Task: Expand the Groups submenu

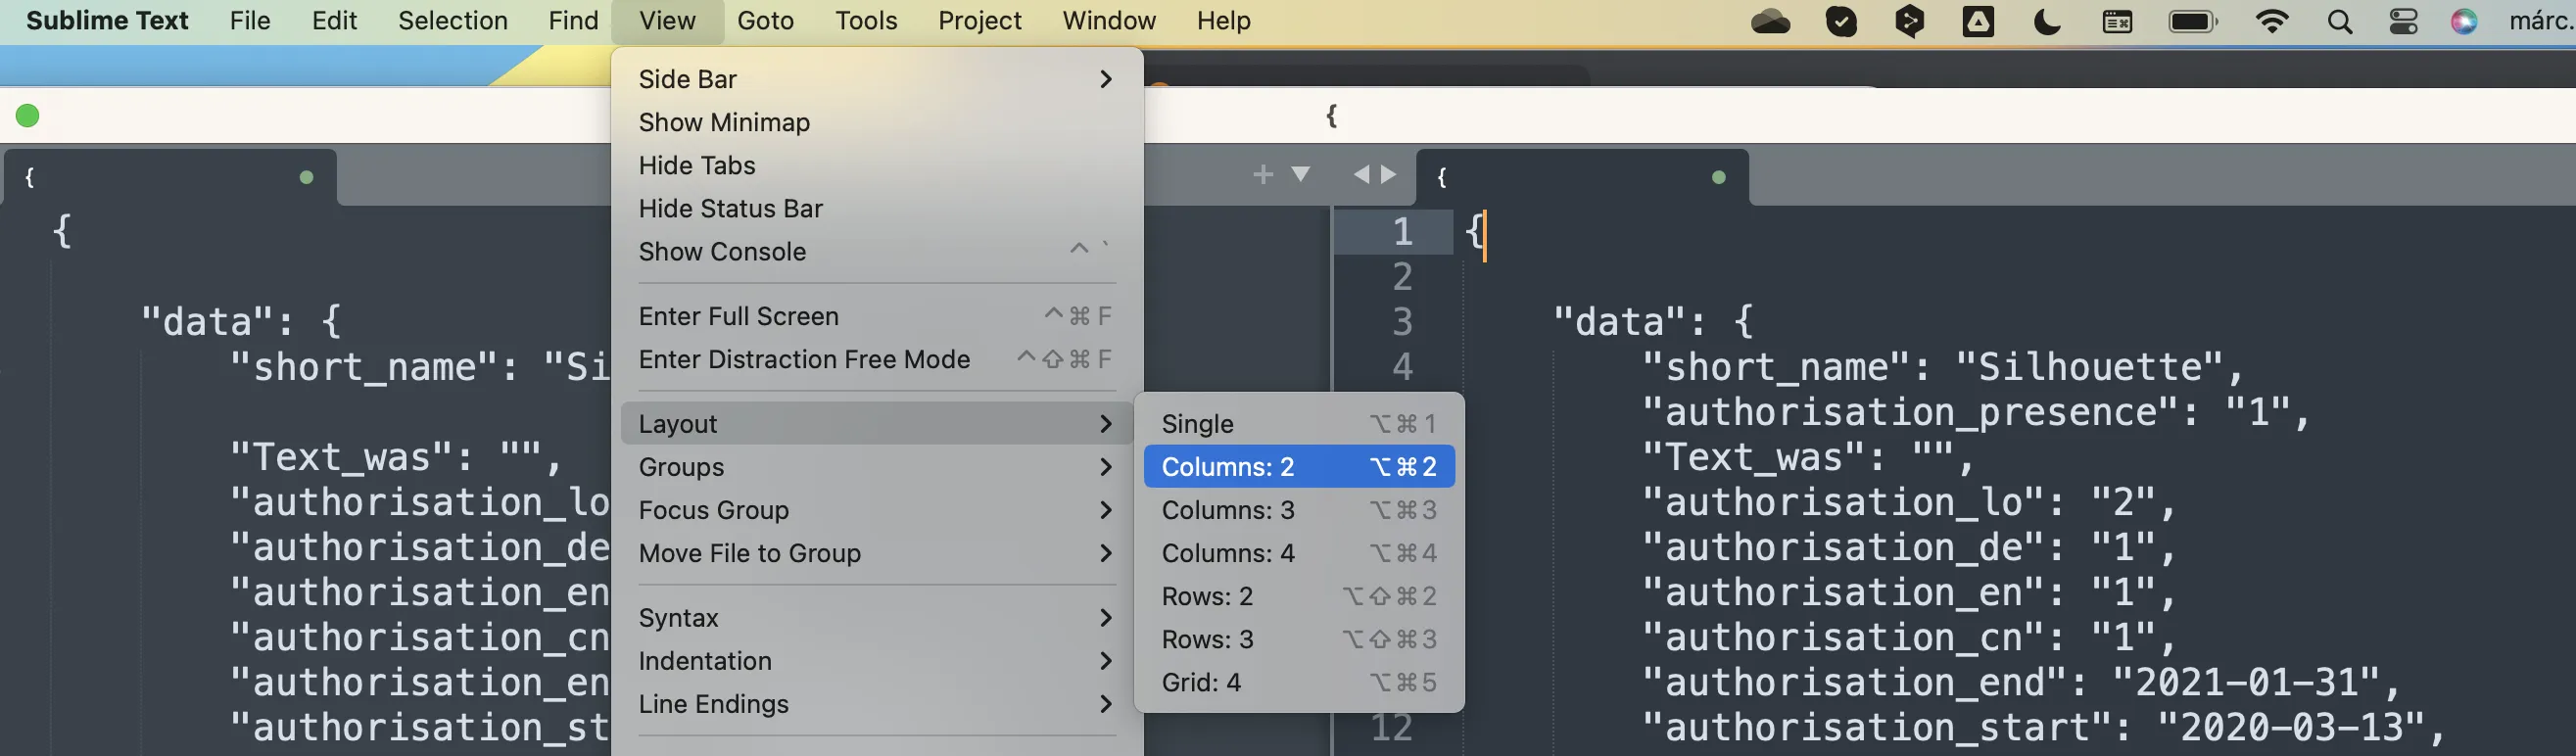Action: coord(876,467)
